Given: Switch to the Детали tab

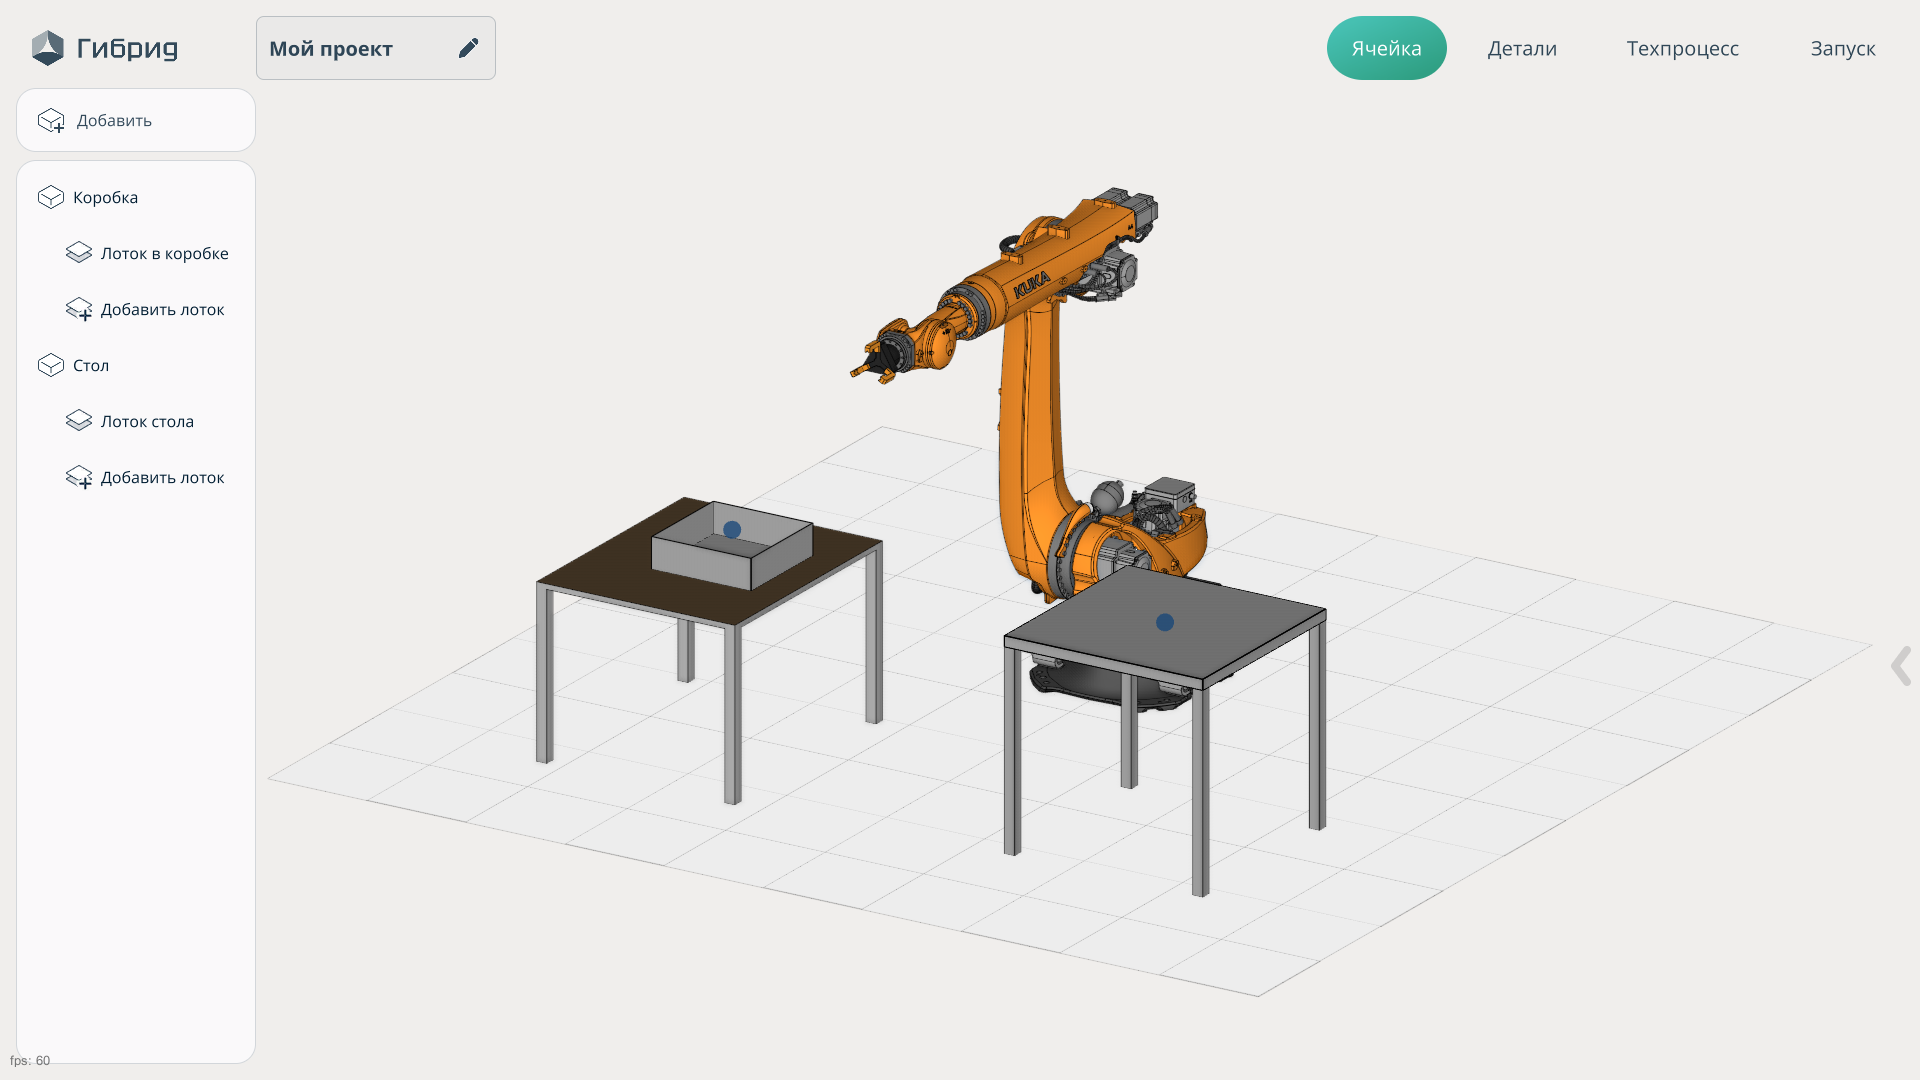Looking at the screenshot, I should coord(1521,48).
